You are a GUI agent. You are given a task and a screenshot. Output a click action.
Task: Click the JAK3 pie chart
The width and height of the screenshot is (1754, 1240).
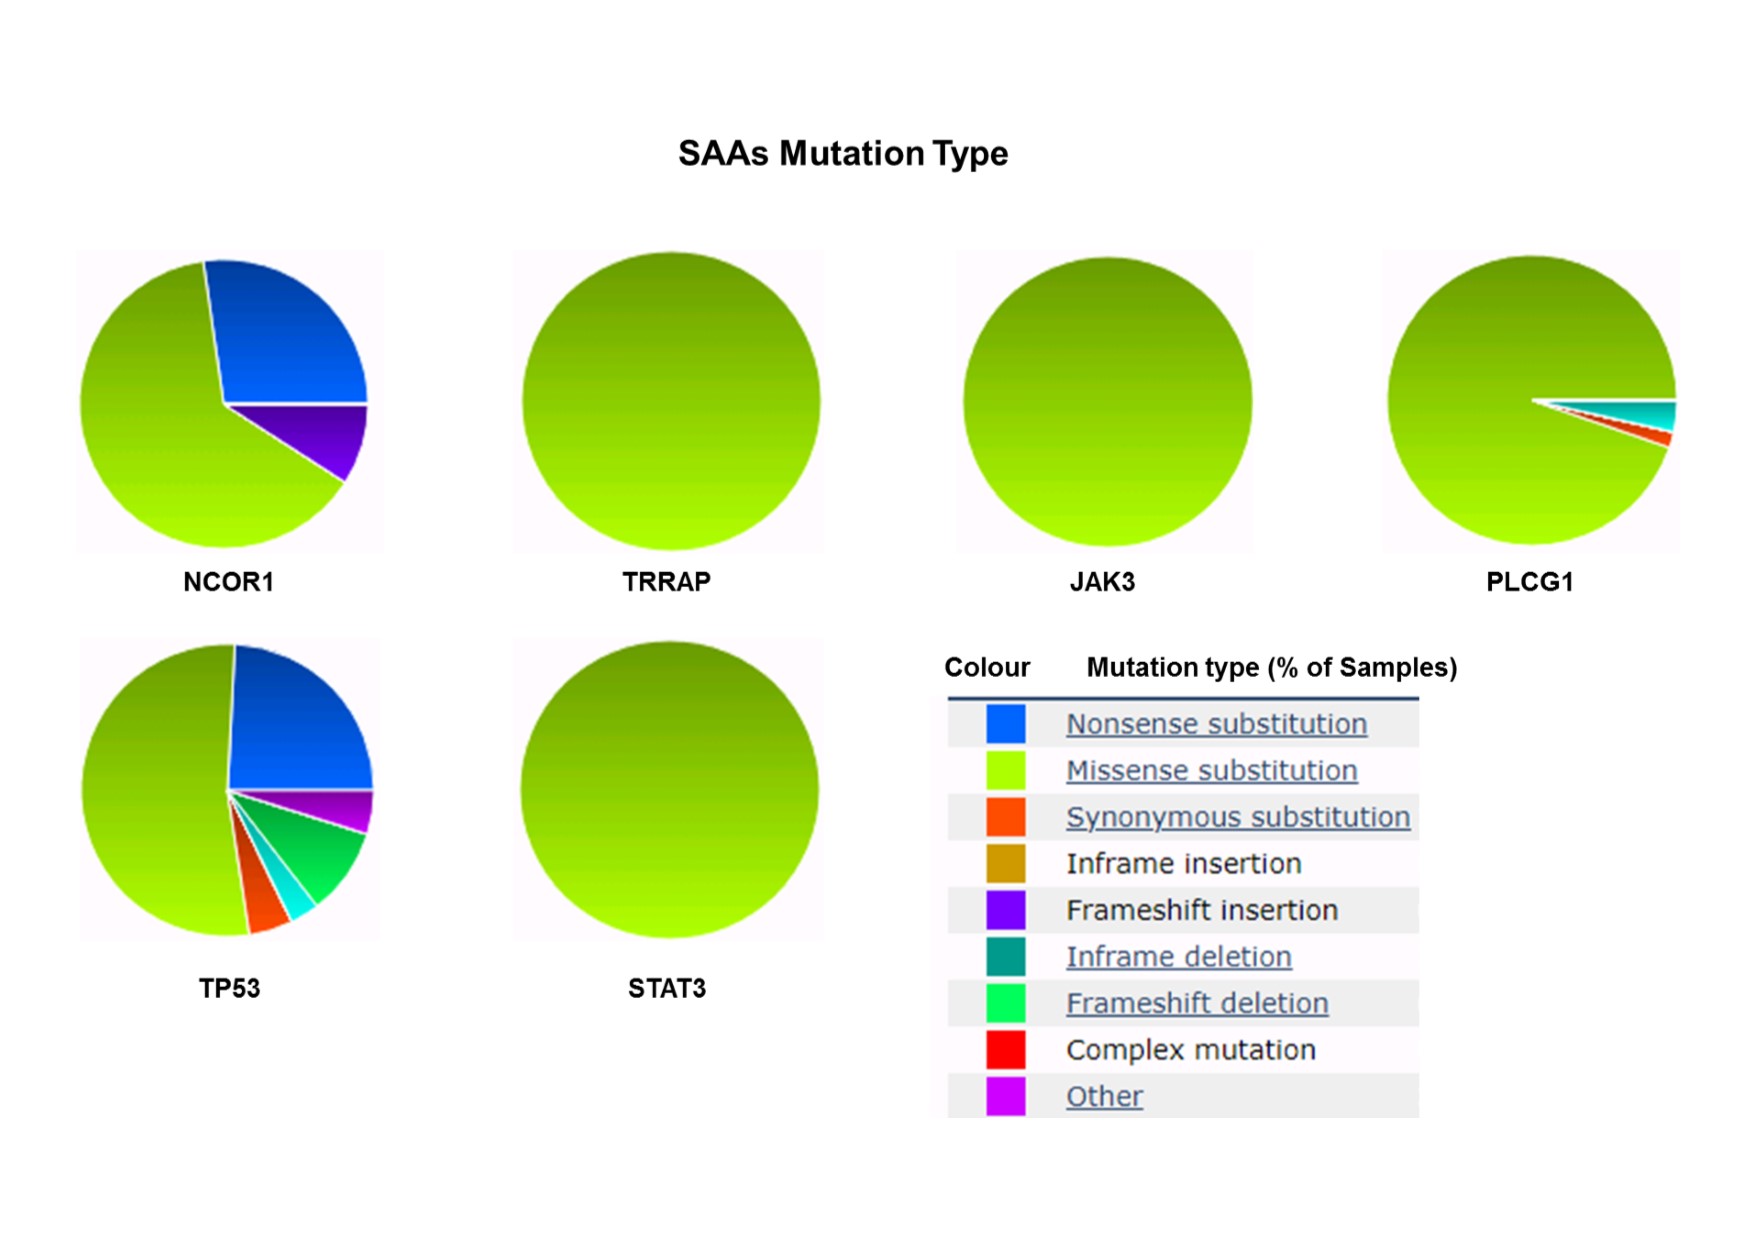[x=1107, y=402]
